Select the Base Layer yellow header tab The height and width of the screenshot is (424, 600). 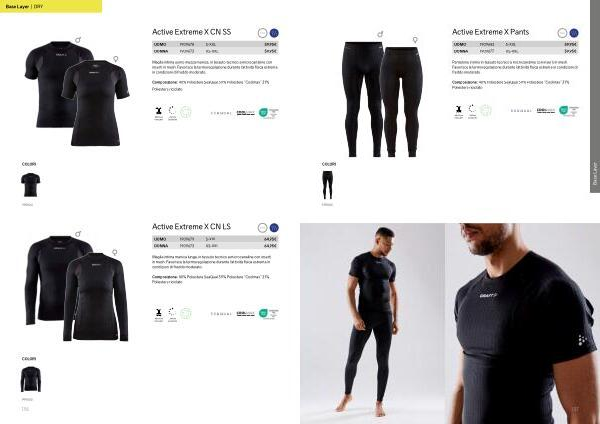[51, 7]
